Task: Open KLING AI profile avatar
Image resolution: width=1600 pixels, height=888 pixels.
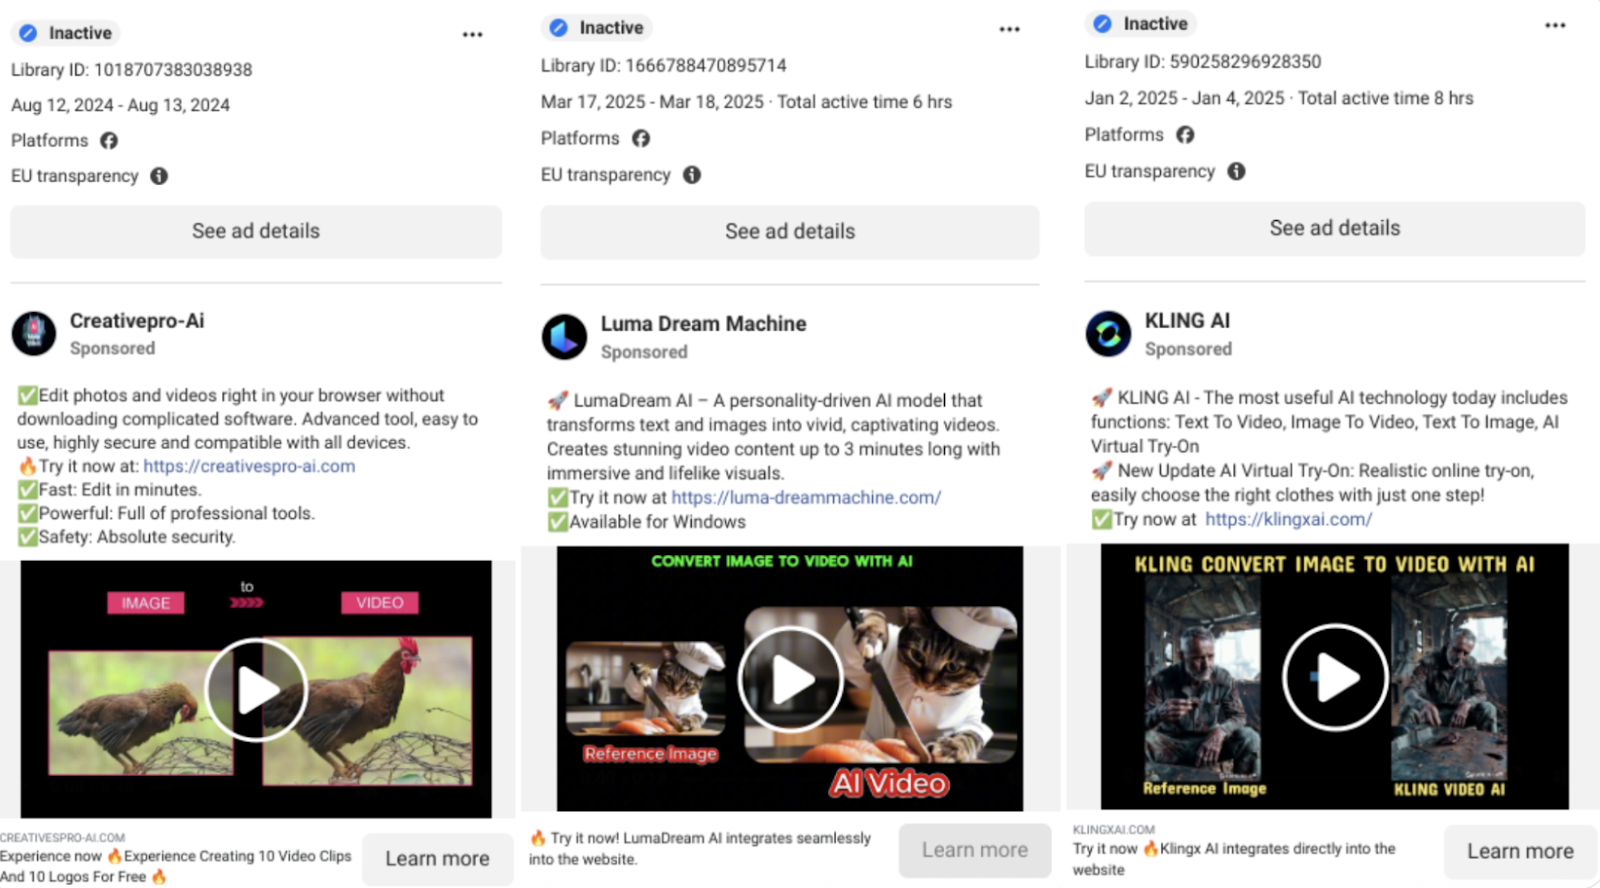Action: [x=1108, y=334]
